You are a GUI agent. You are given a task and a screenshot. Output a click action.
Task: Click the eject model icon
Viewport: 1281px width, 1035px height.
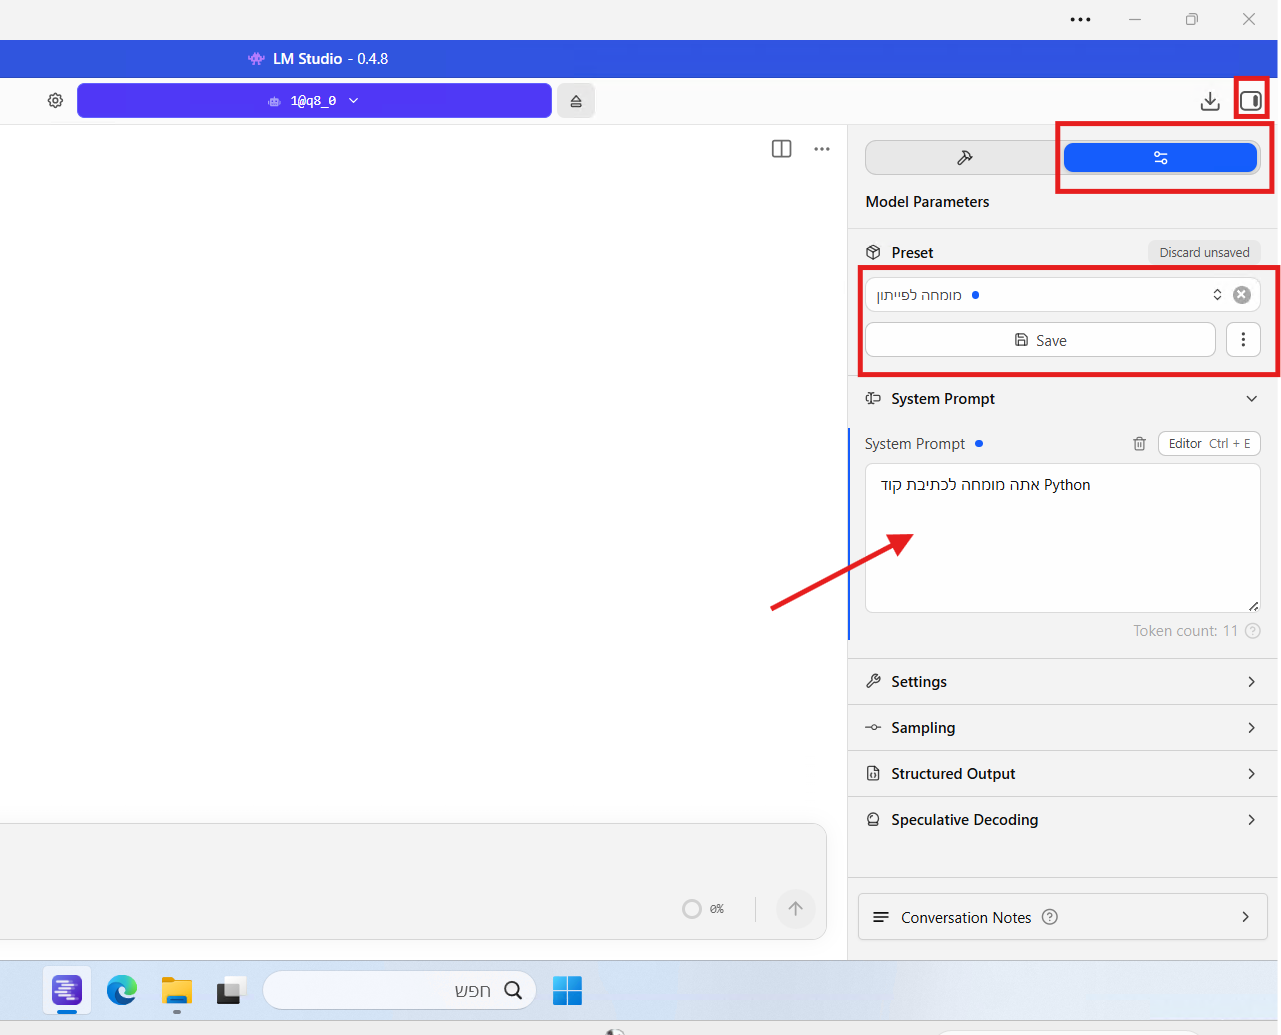tap(576, 101)
